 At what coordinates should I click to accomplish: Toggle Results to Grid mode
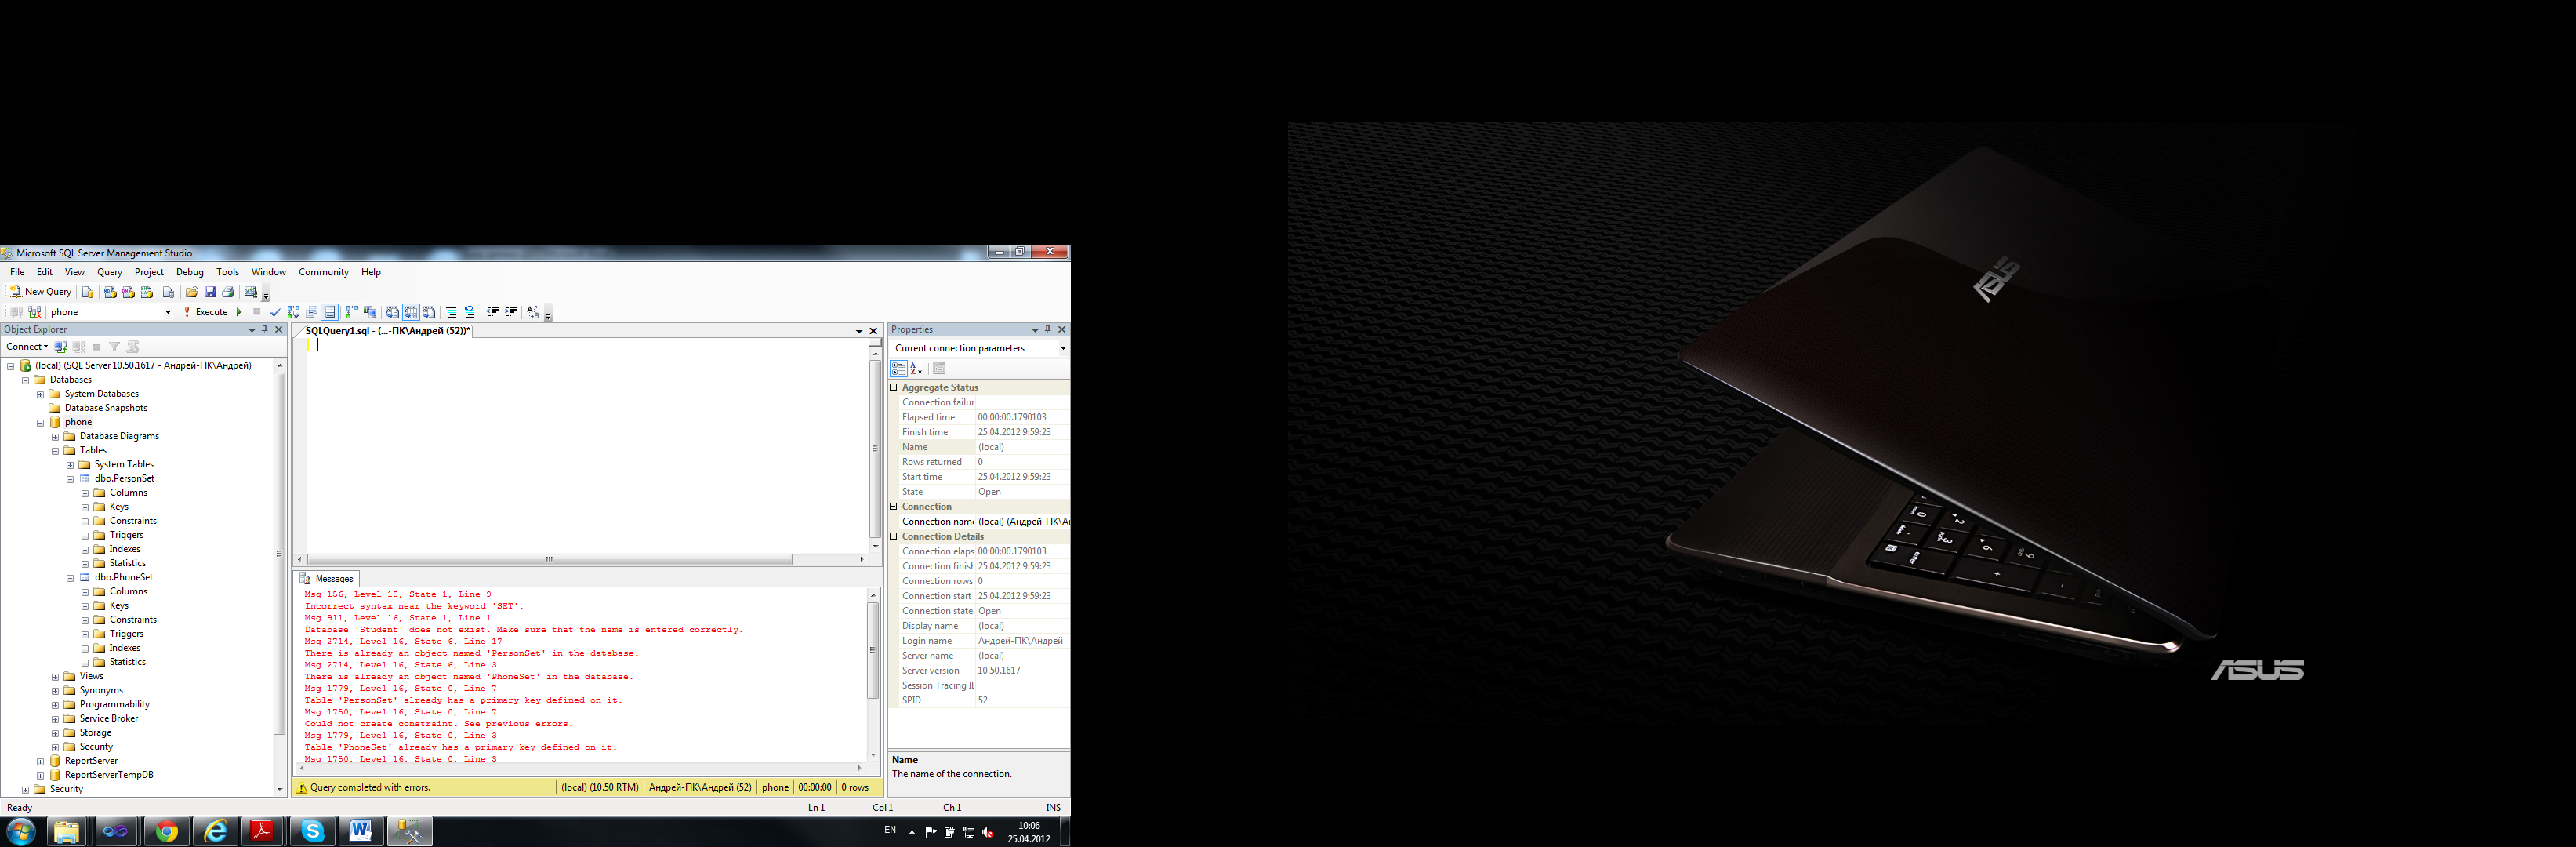(x=411, y=312)
